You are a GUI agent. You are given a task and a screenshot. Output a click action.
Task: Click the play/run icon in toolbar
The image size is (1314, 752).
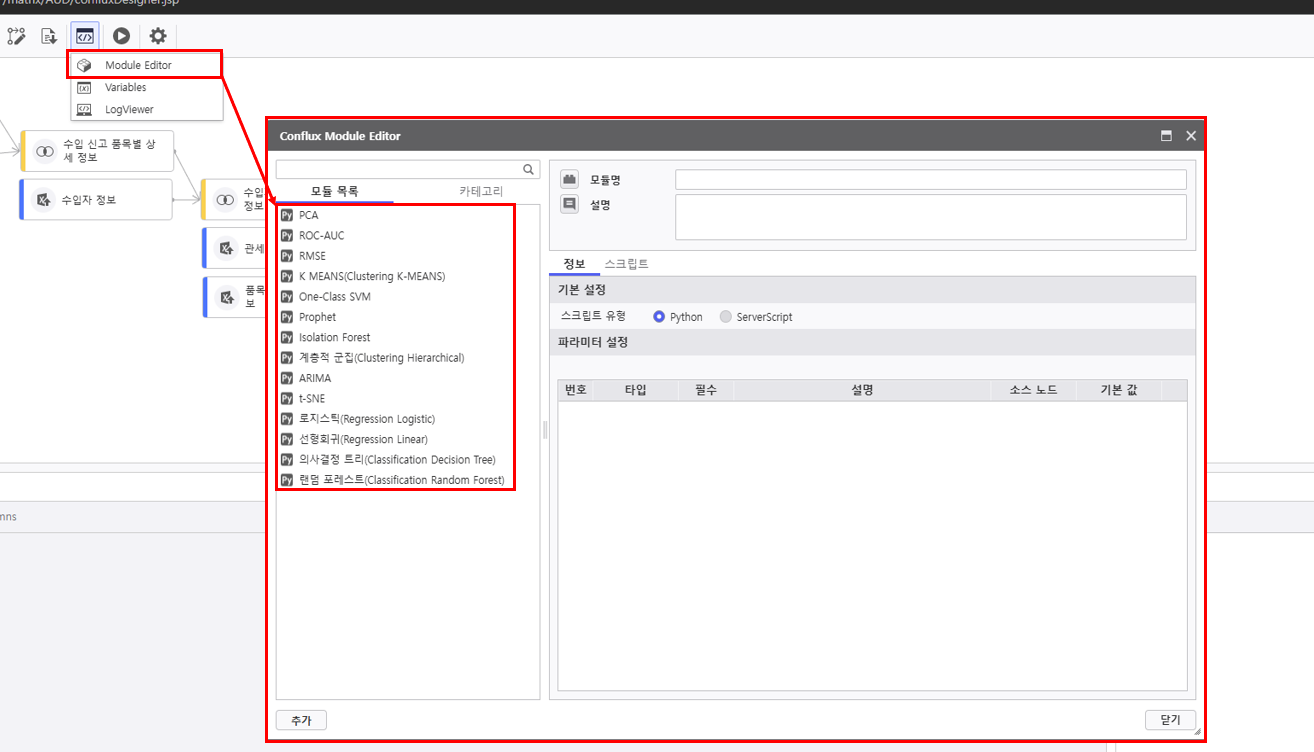click(121, 36)
